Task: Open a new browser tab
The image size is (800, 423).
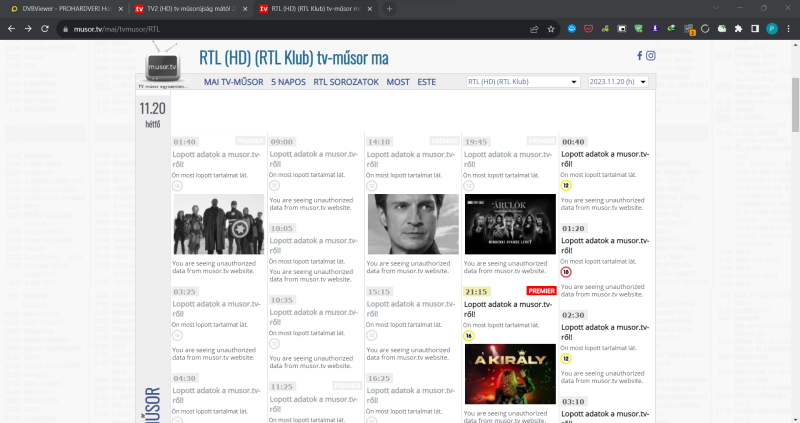Action: (x=389, y=9)
